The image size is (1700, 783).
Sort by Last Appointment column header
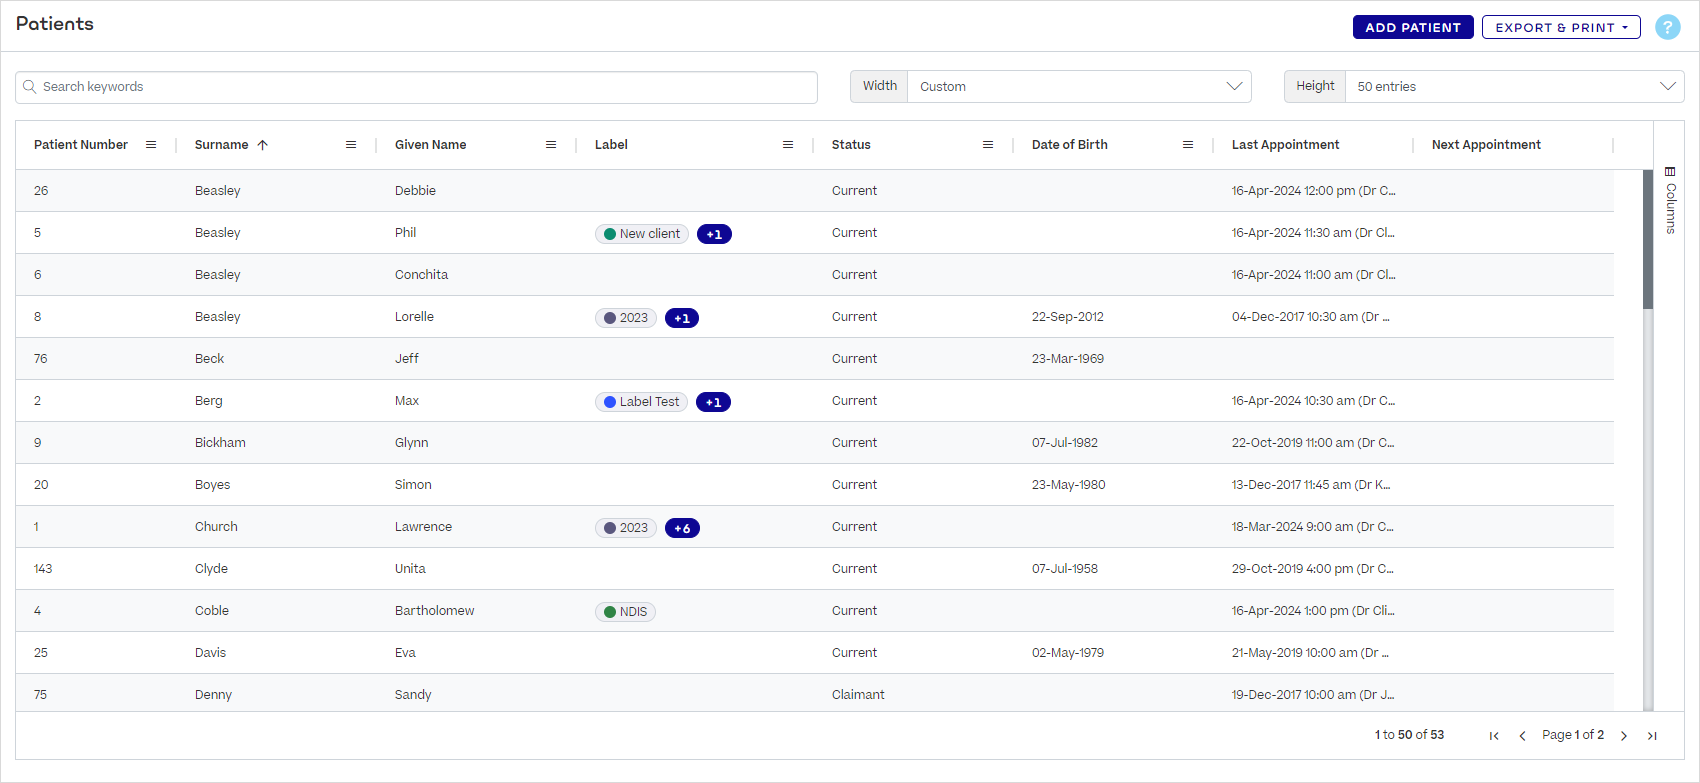1285,145
